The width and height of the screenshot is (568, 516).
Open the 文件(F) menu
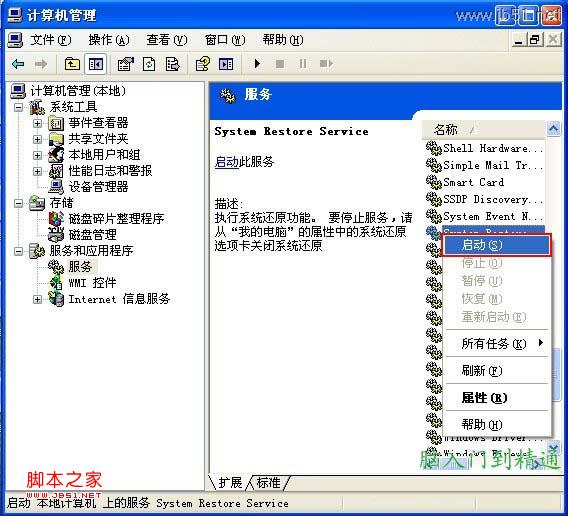[x=51, y=40]
